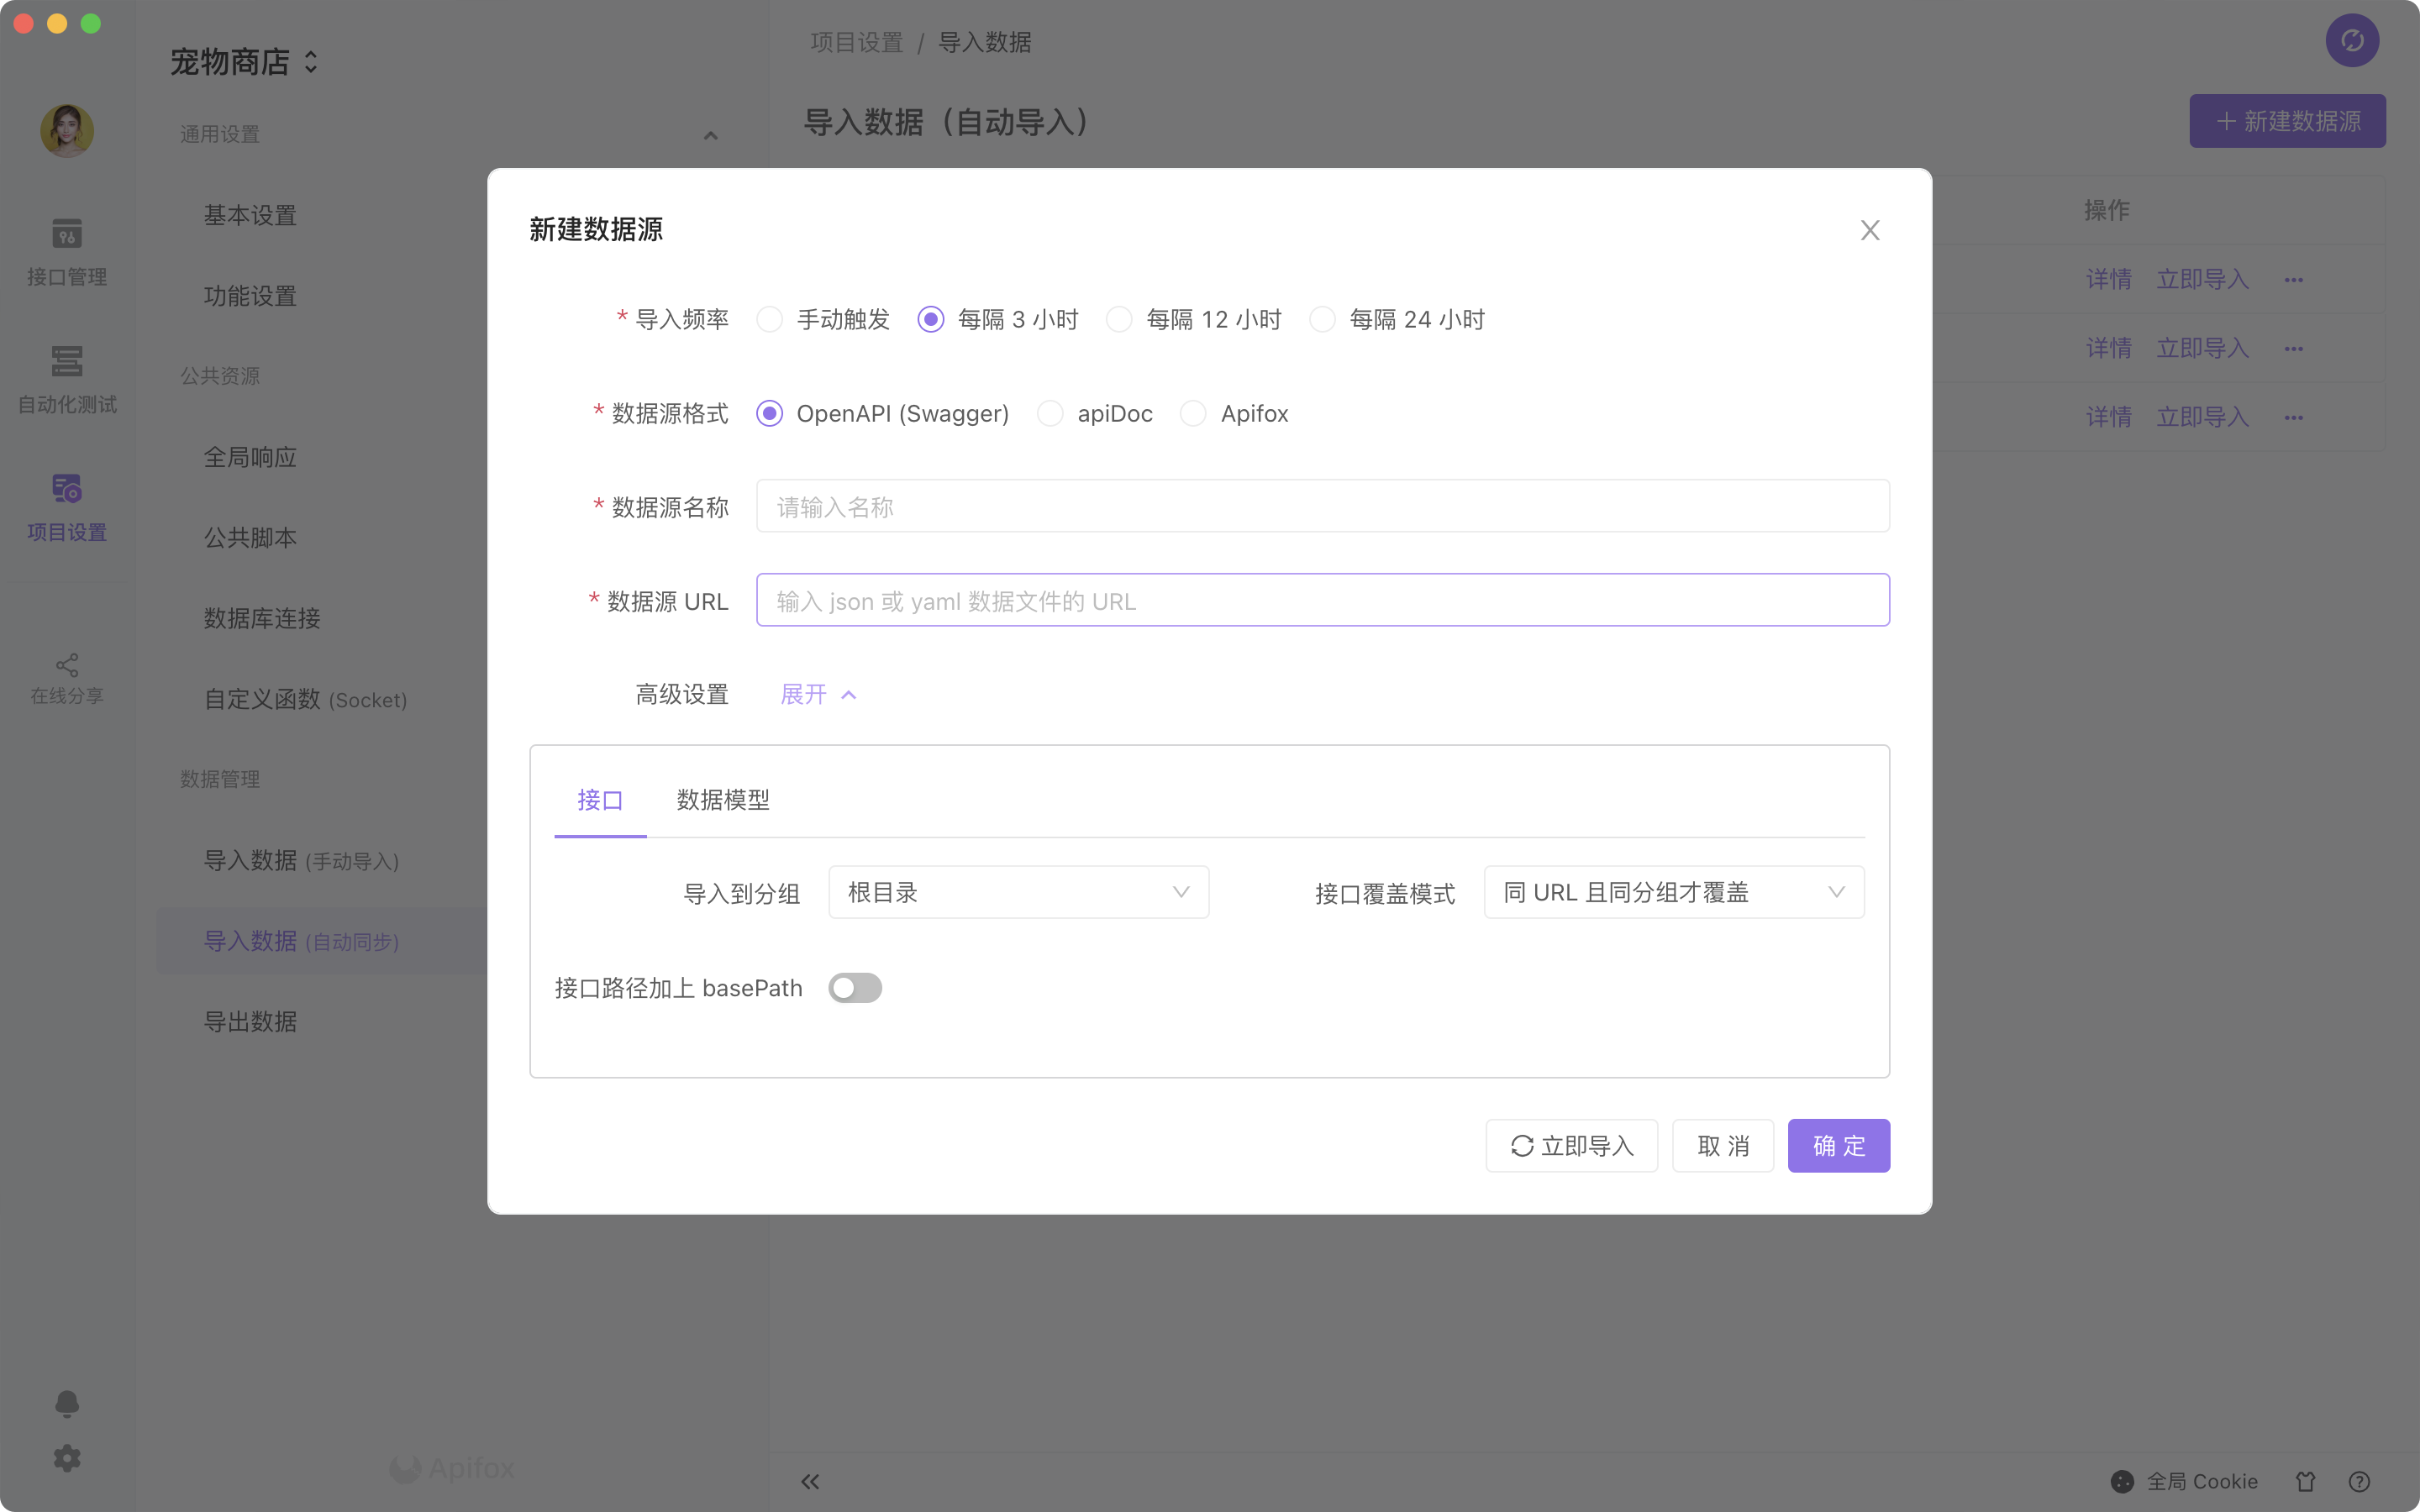2420x1512 pixels.
Task: Open 导出数据 menu item
Action: pyautogui.click(x=250, y=1022)
